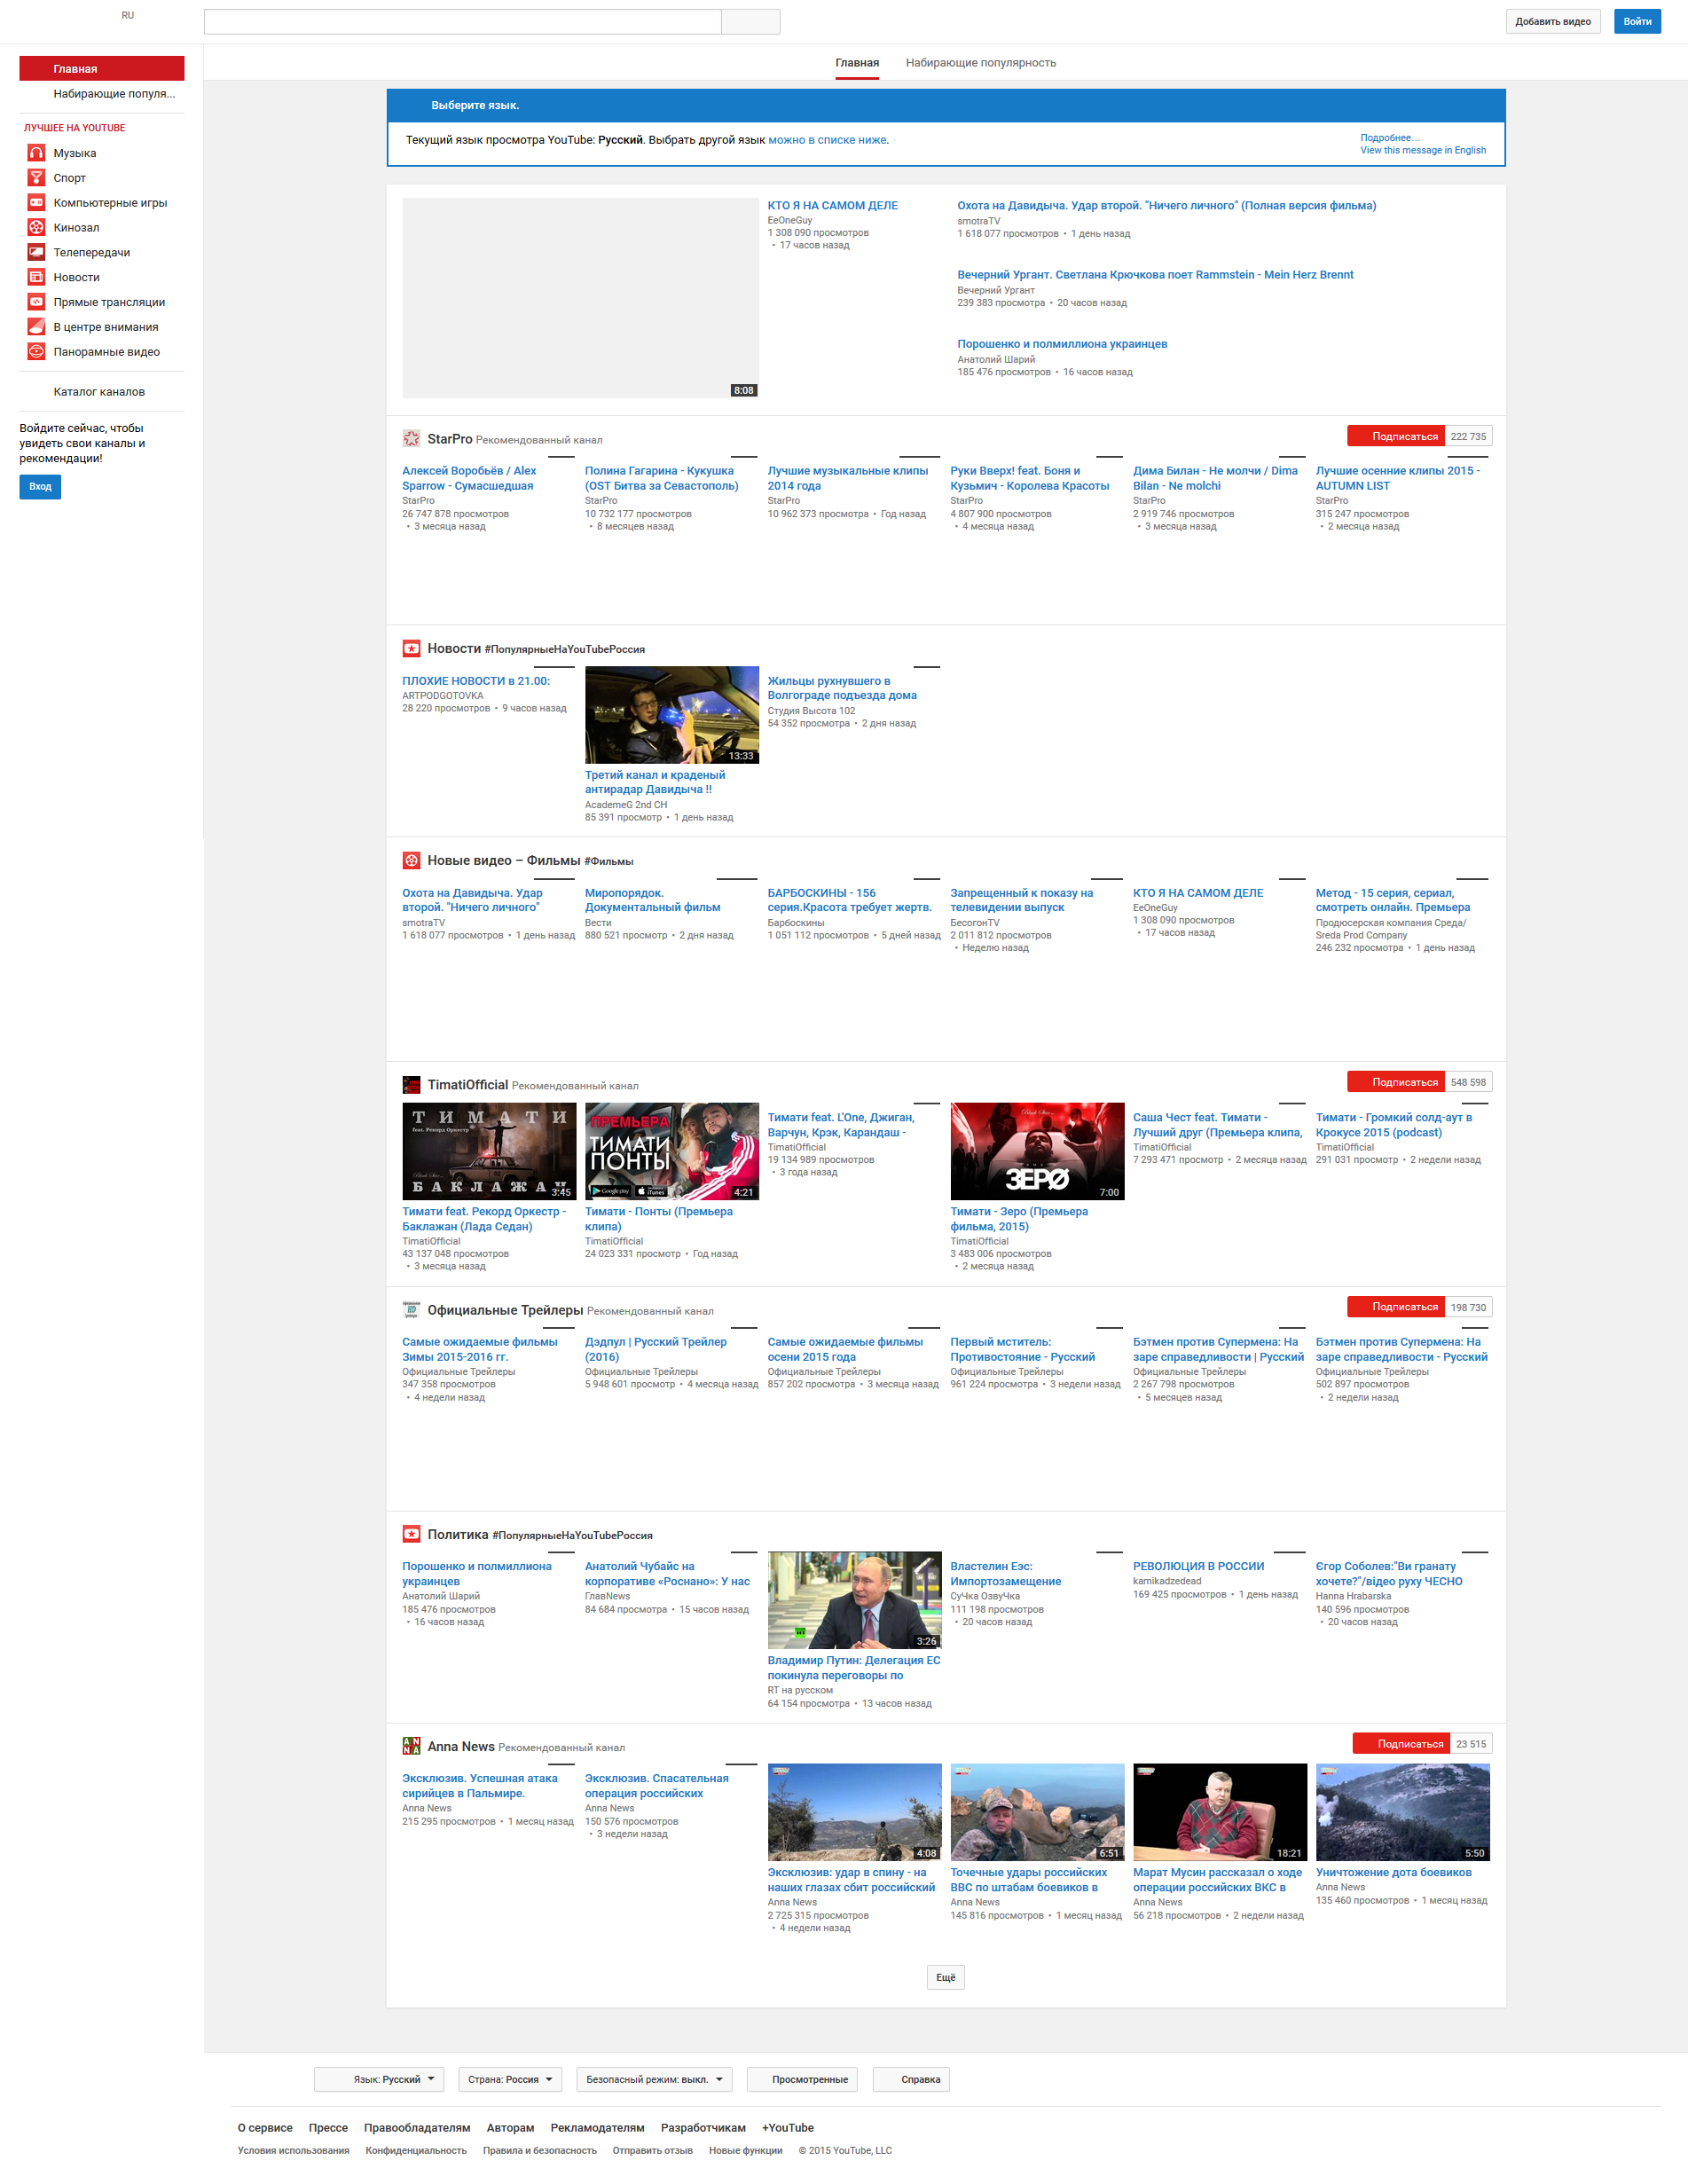Screen dimensions: 1688x2184
Task: Expand the Страна: Россия dropdown
Action: [x=510, y=2079]
